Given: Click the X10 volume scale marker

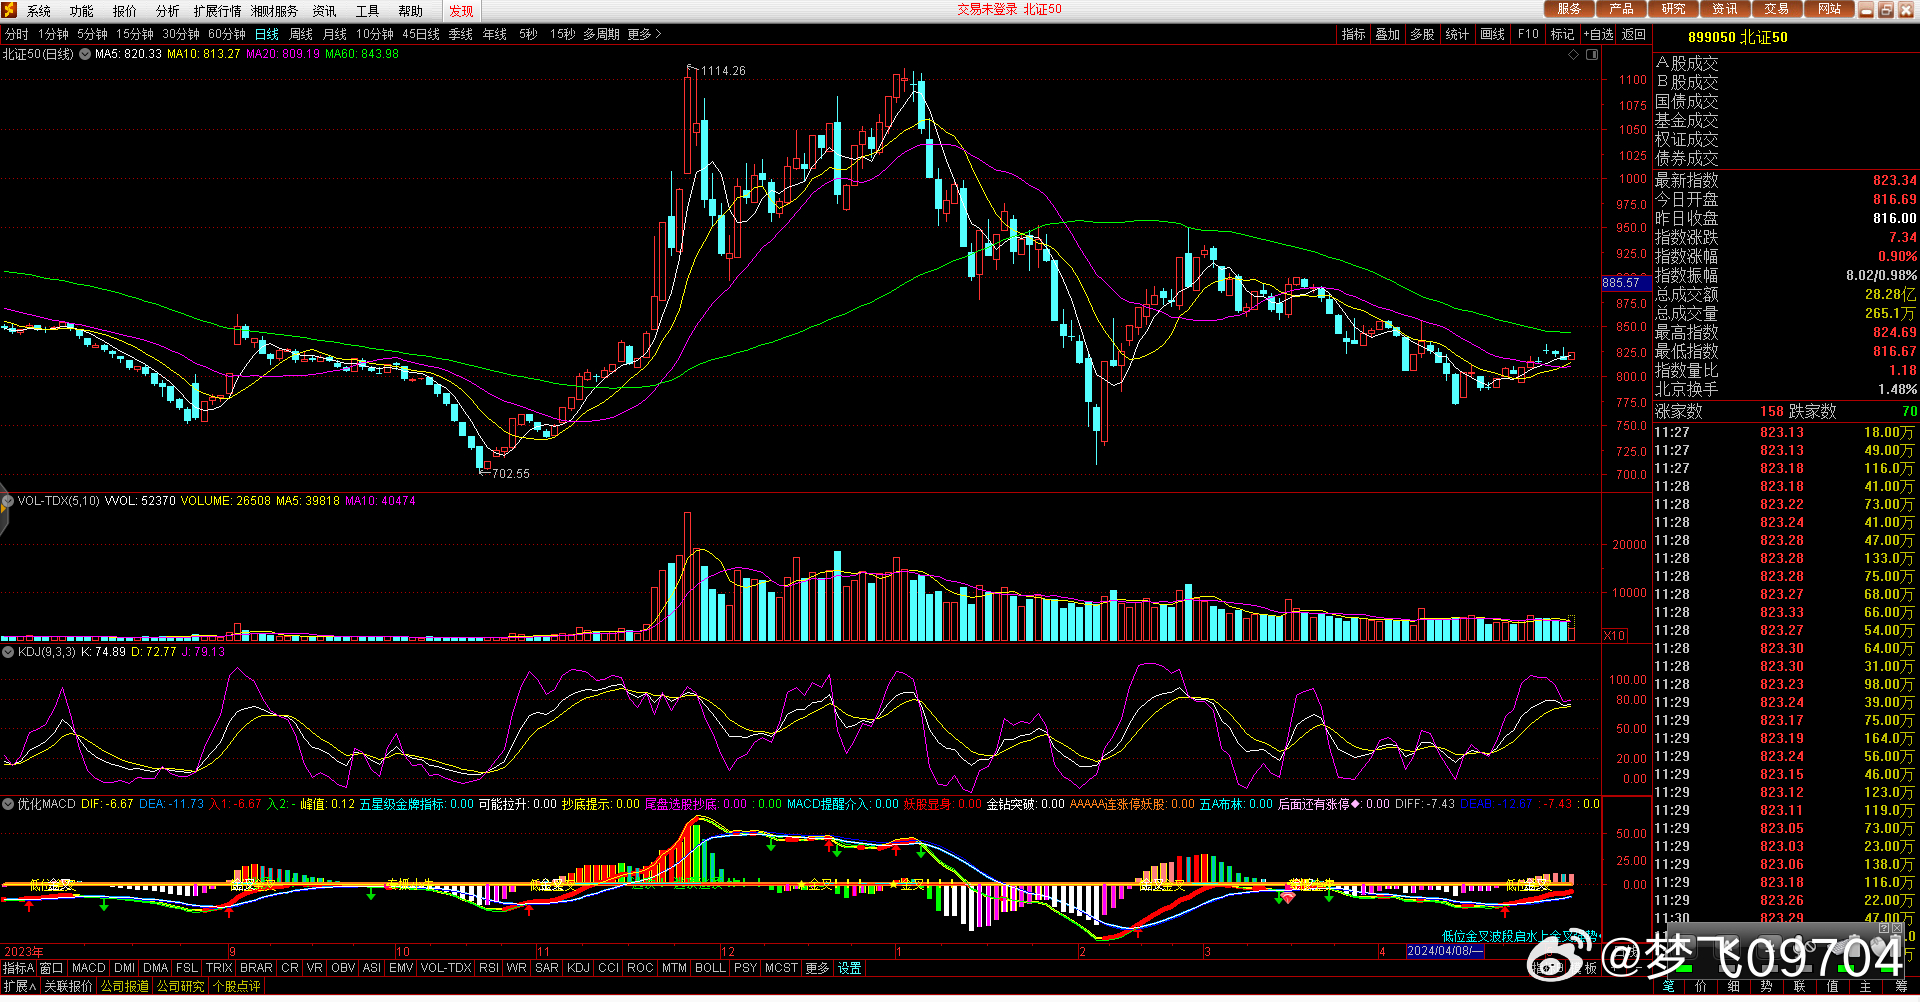Looking at the screenshot, I should (1614, 636).
